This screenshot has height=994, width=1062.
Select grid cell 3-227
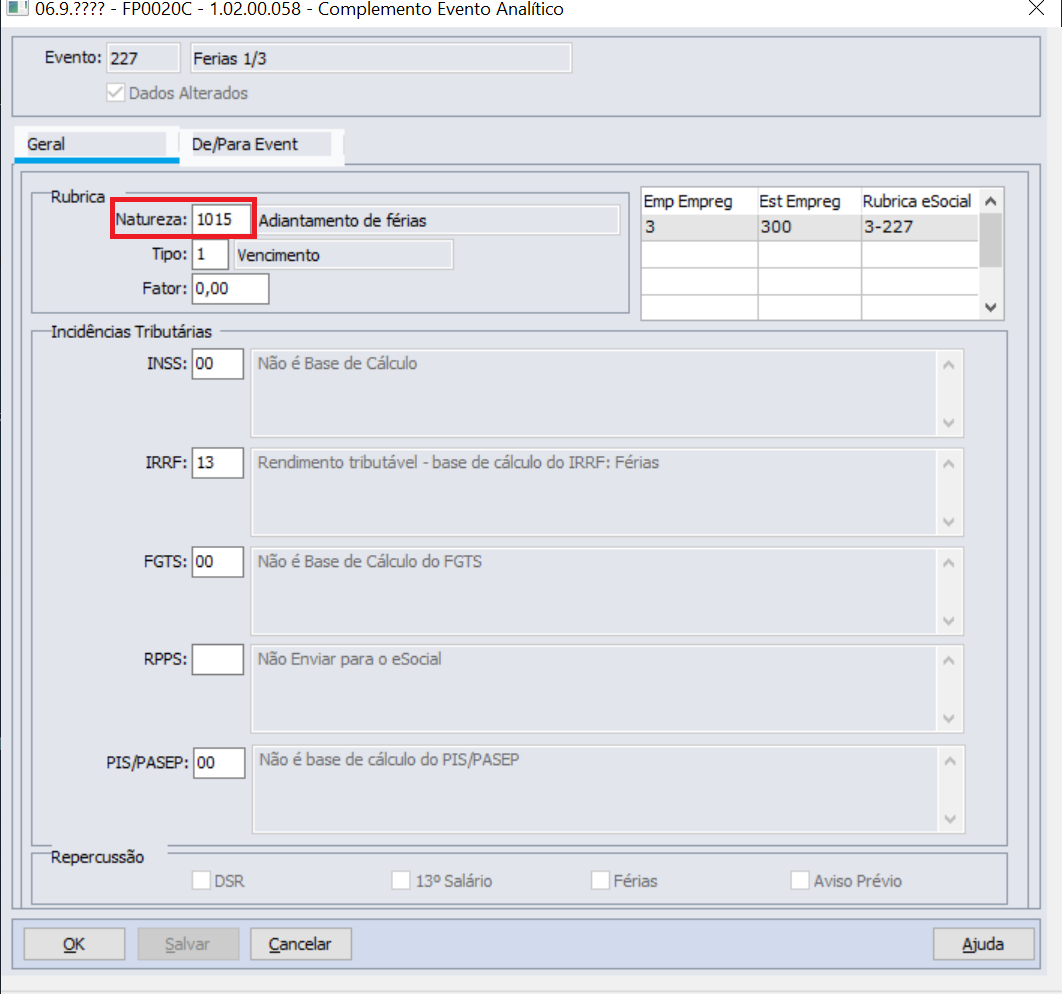920,227
